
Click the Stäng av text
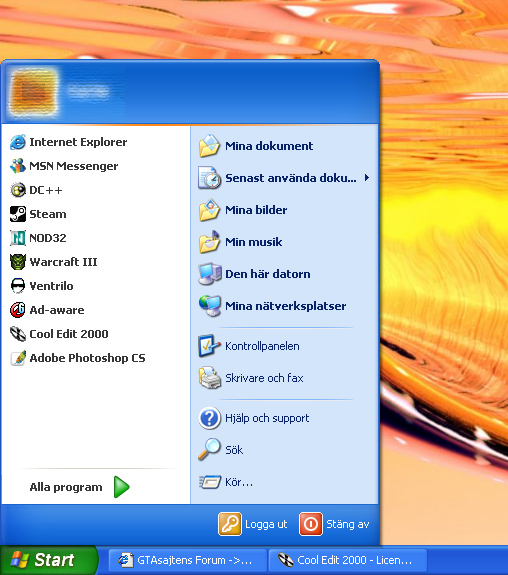[348, 524]
